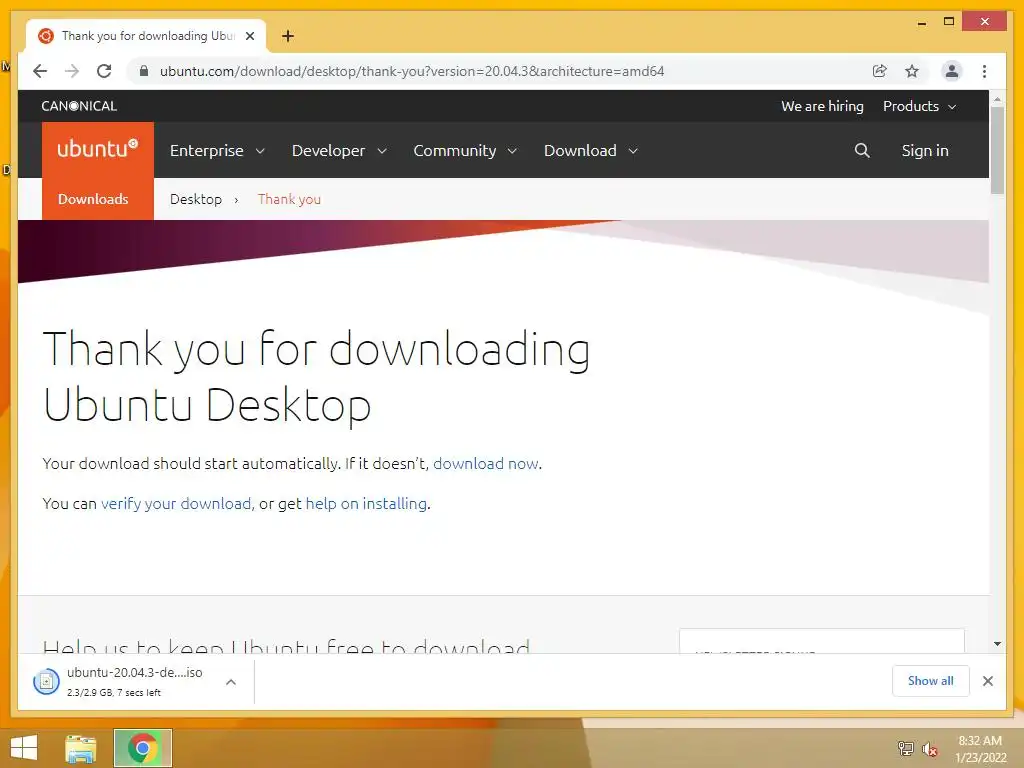Click the Canonical logo text

(79, 106)
